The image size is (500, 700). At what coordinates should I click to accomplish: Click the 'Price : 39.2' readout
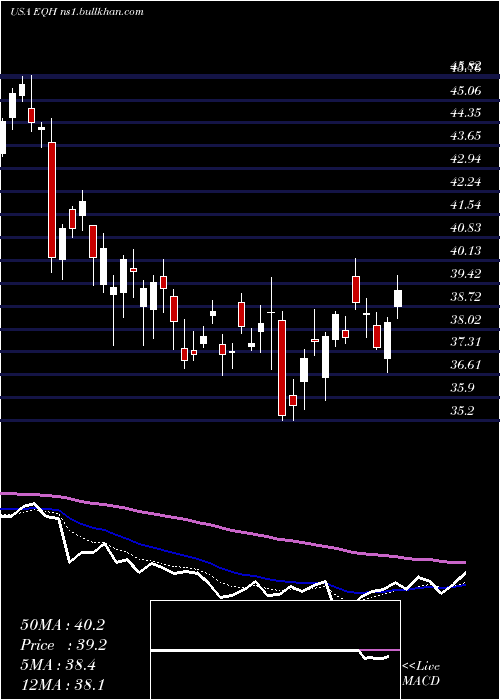tap(64, 645)
